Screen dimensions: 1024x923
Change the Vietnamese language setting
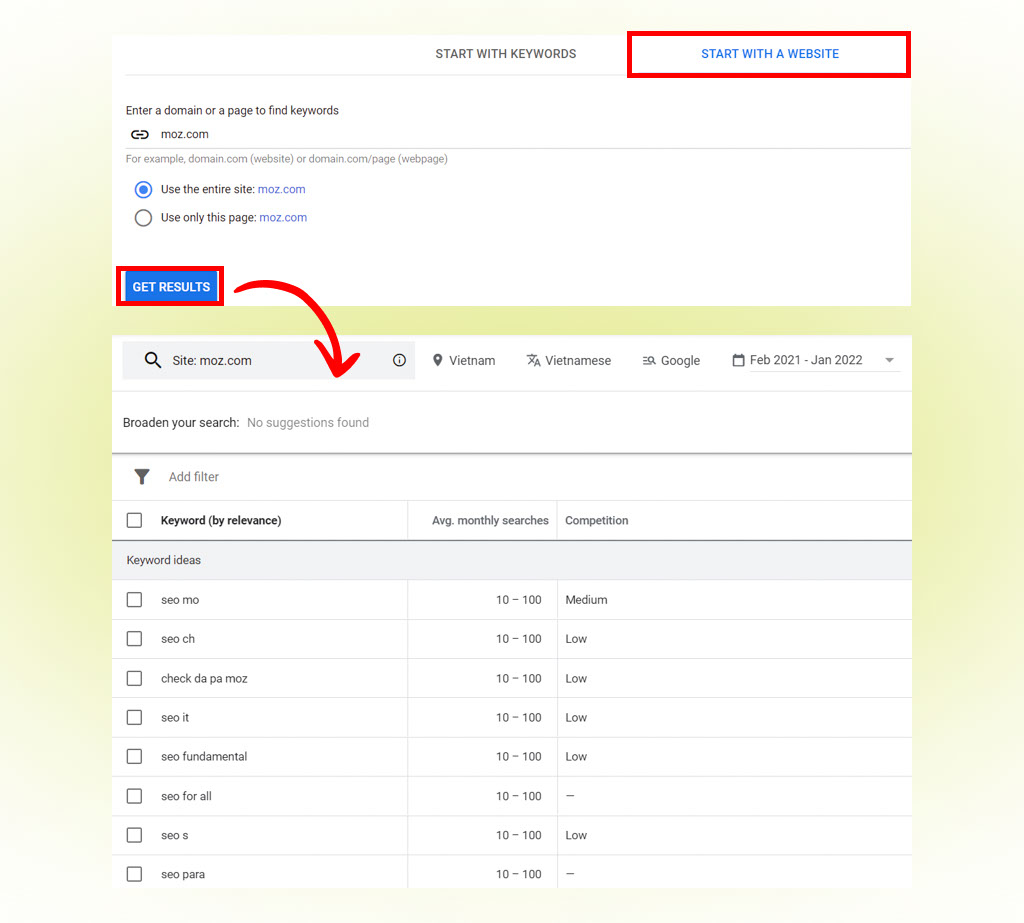[569, 361]
